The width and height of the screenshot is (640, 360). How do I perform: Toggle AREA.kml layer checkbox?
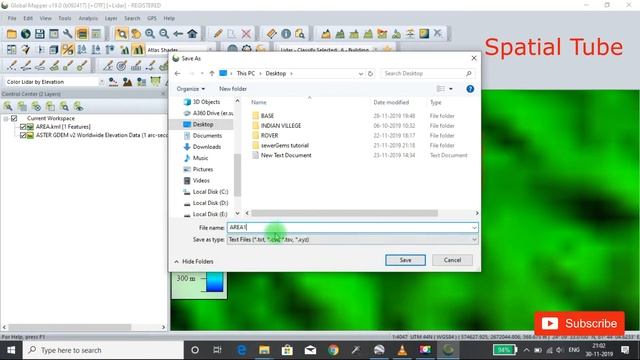point(23,127)
